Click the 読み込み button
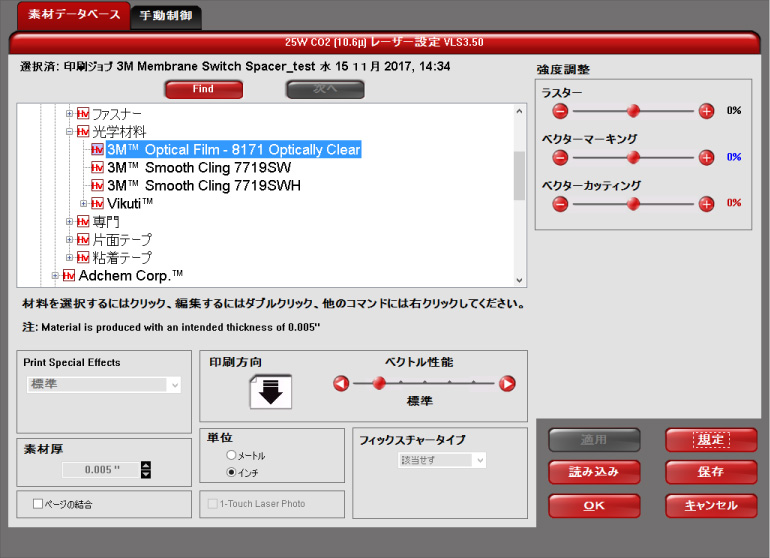 click(594, 472)
